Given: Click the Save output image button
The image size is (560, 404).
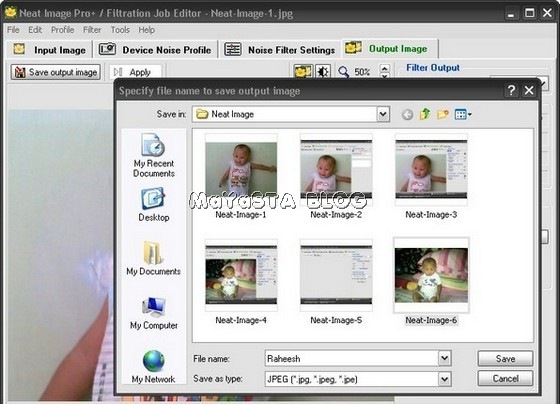Looking at the screenshot, I should click(55, 72).
